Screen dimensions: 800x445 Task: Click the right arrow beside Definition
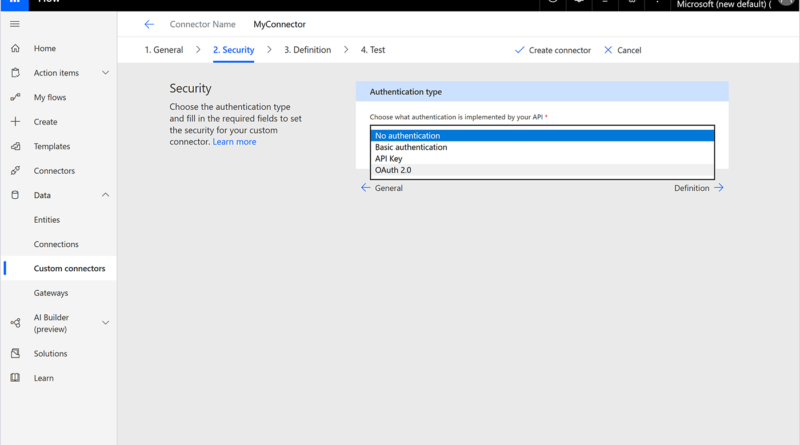point(719,188)
